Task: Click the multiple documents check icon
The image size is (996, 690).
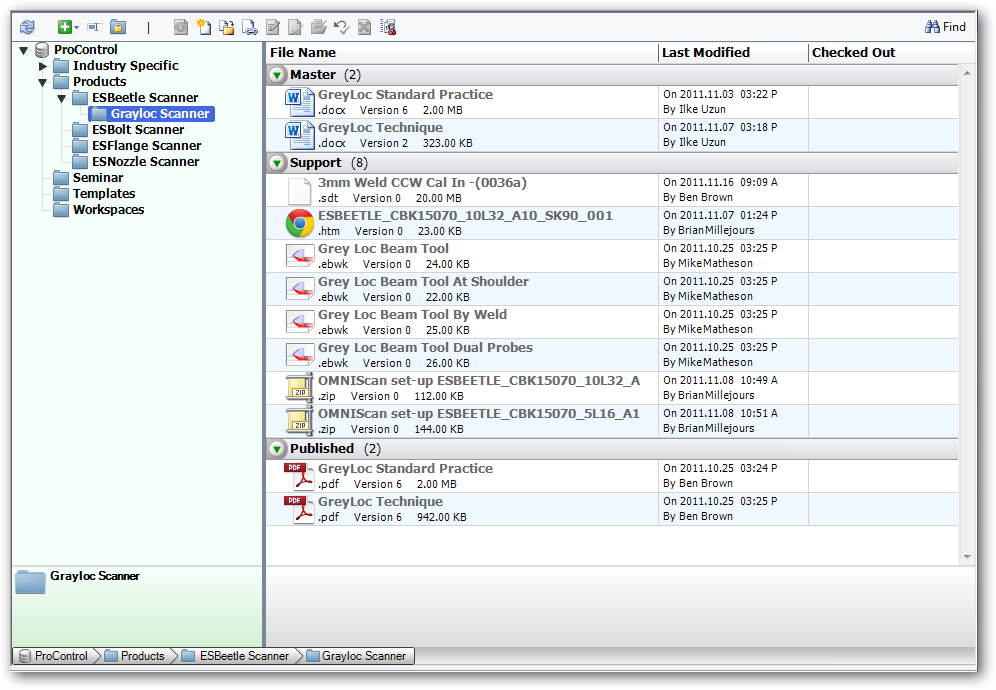Action: click(x=318, y=27)
